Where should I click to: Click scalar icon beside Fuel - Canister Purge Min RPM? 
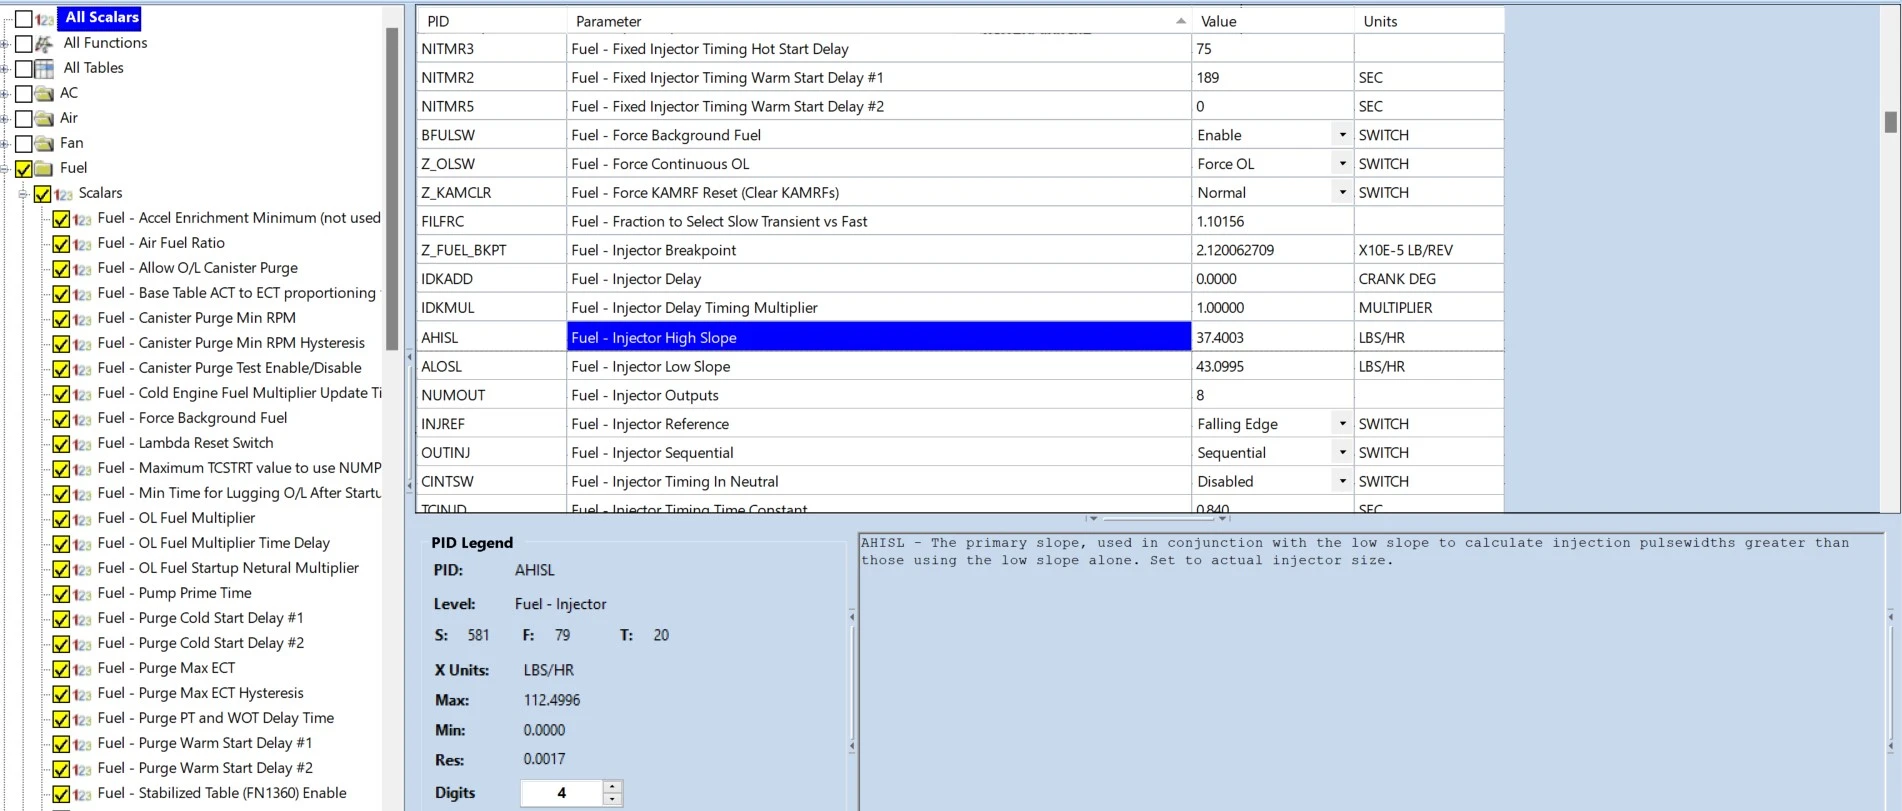click(x=82, y=319)
